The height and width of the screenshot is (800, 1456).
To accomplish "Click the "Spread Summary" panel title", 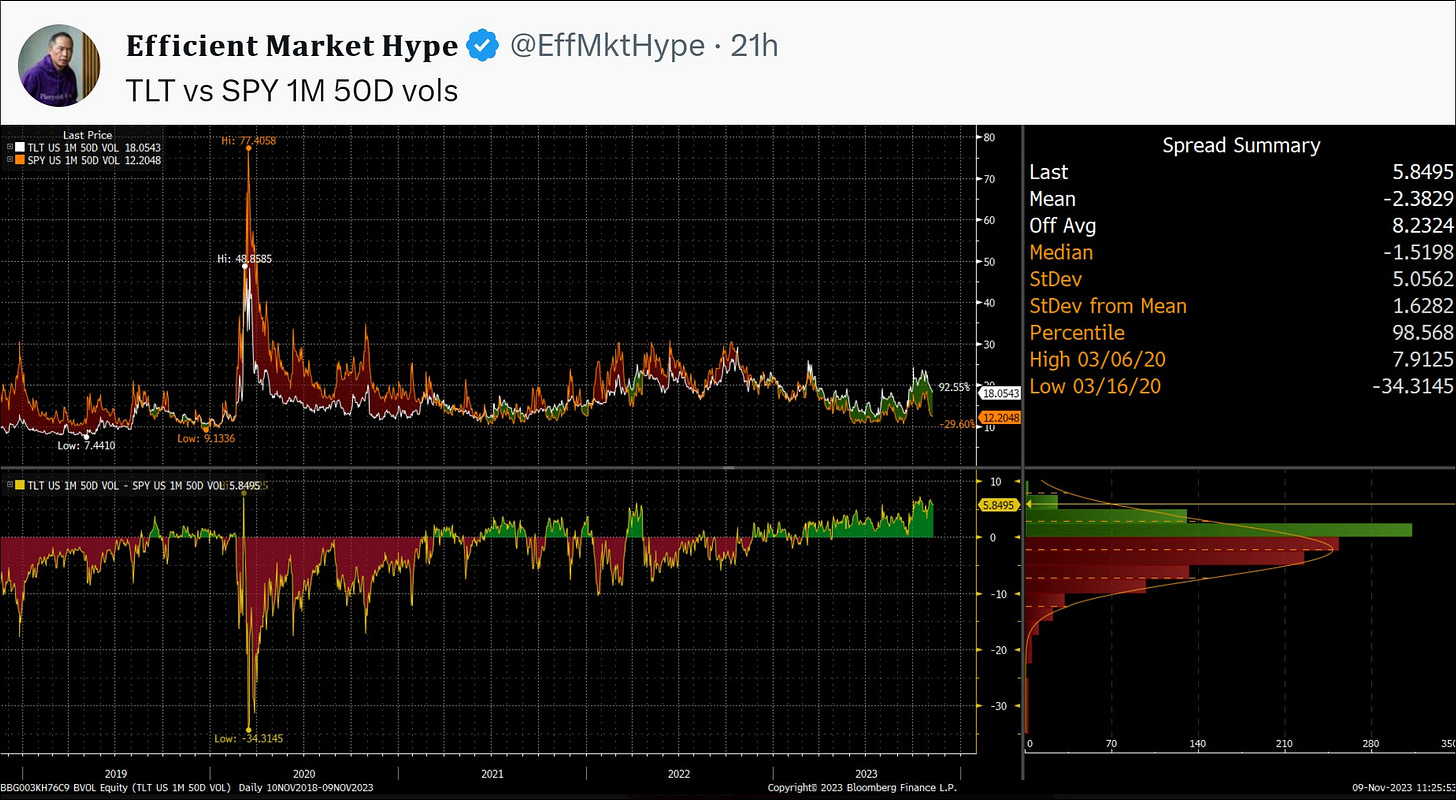I will (x=1241, y=145).
